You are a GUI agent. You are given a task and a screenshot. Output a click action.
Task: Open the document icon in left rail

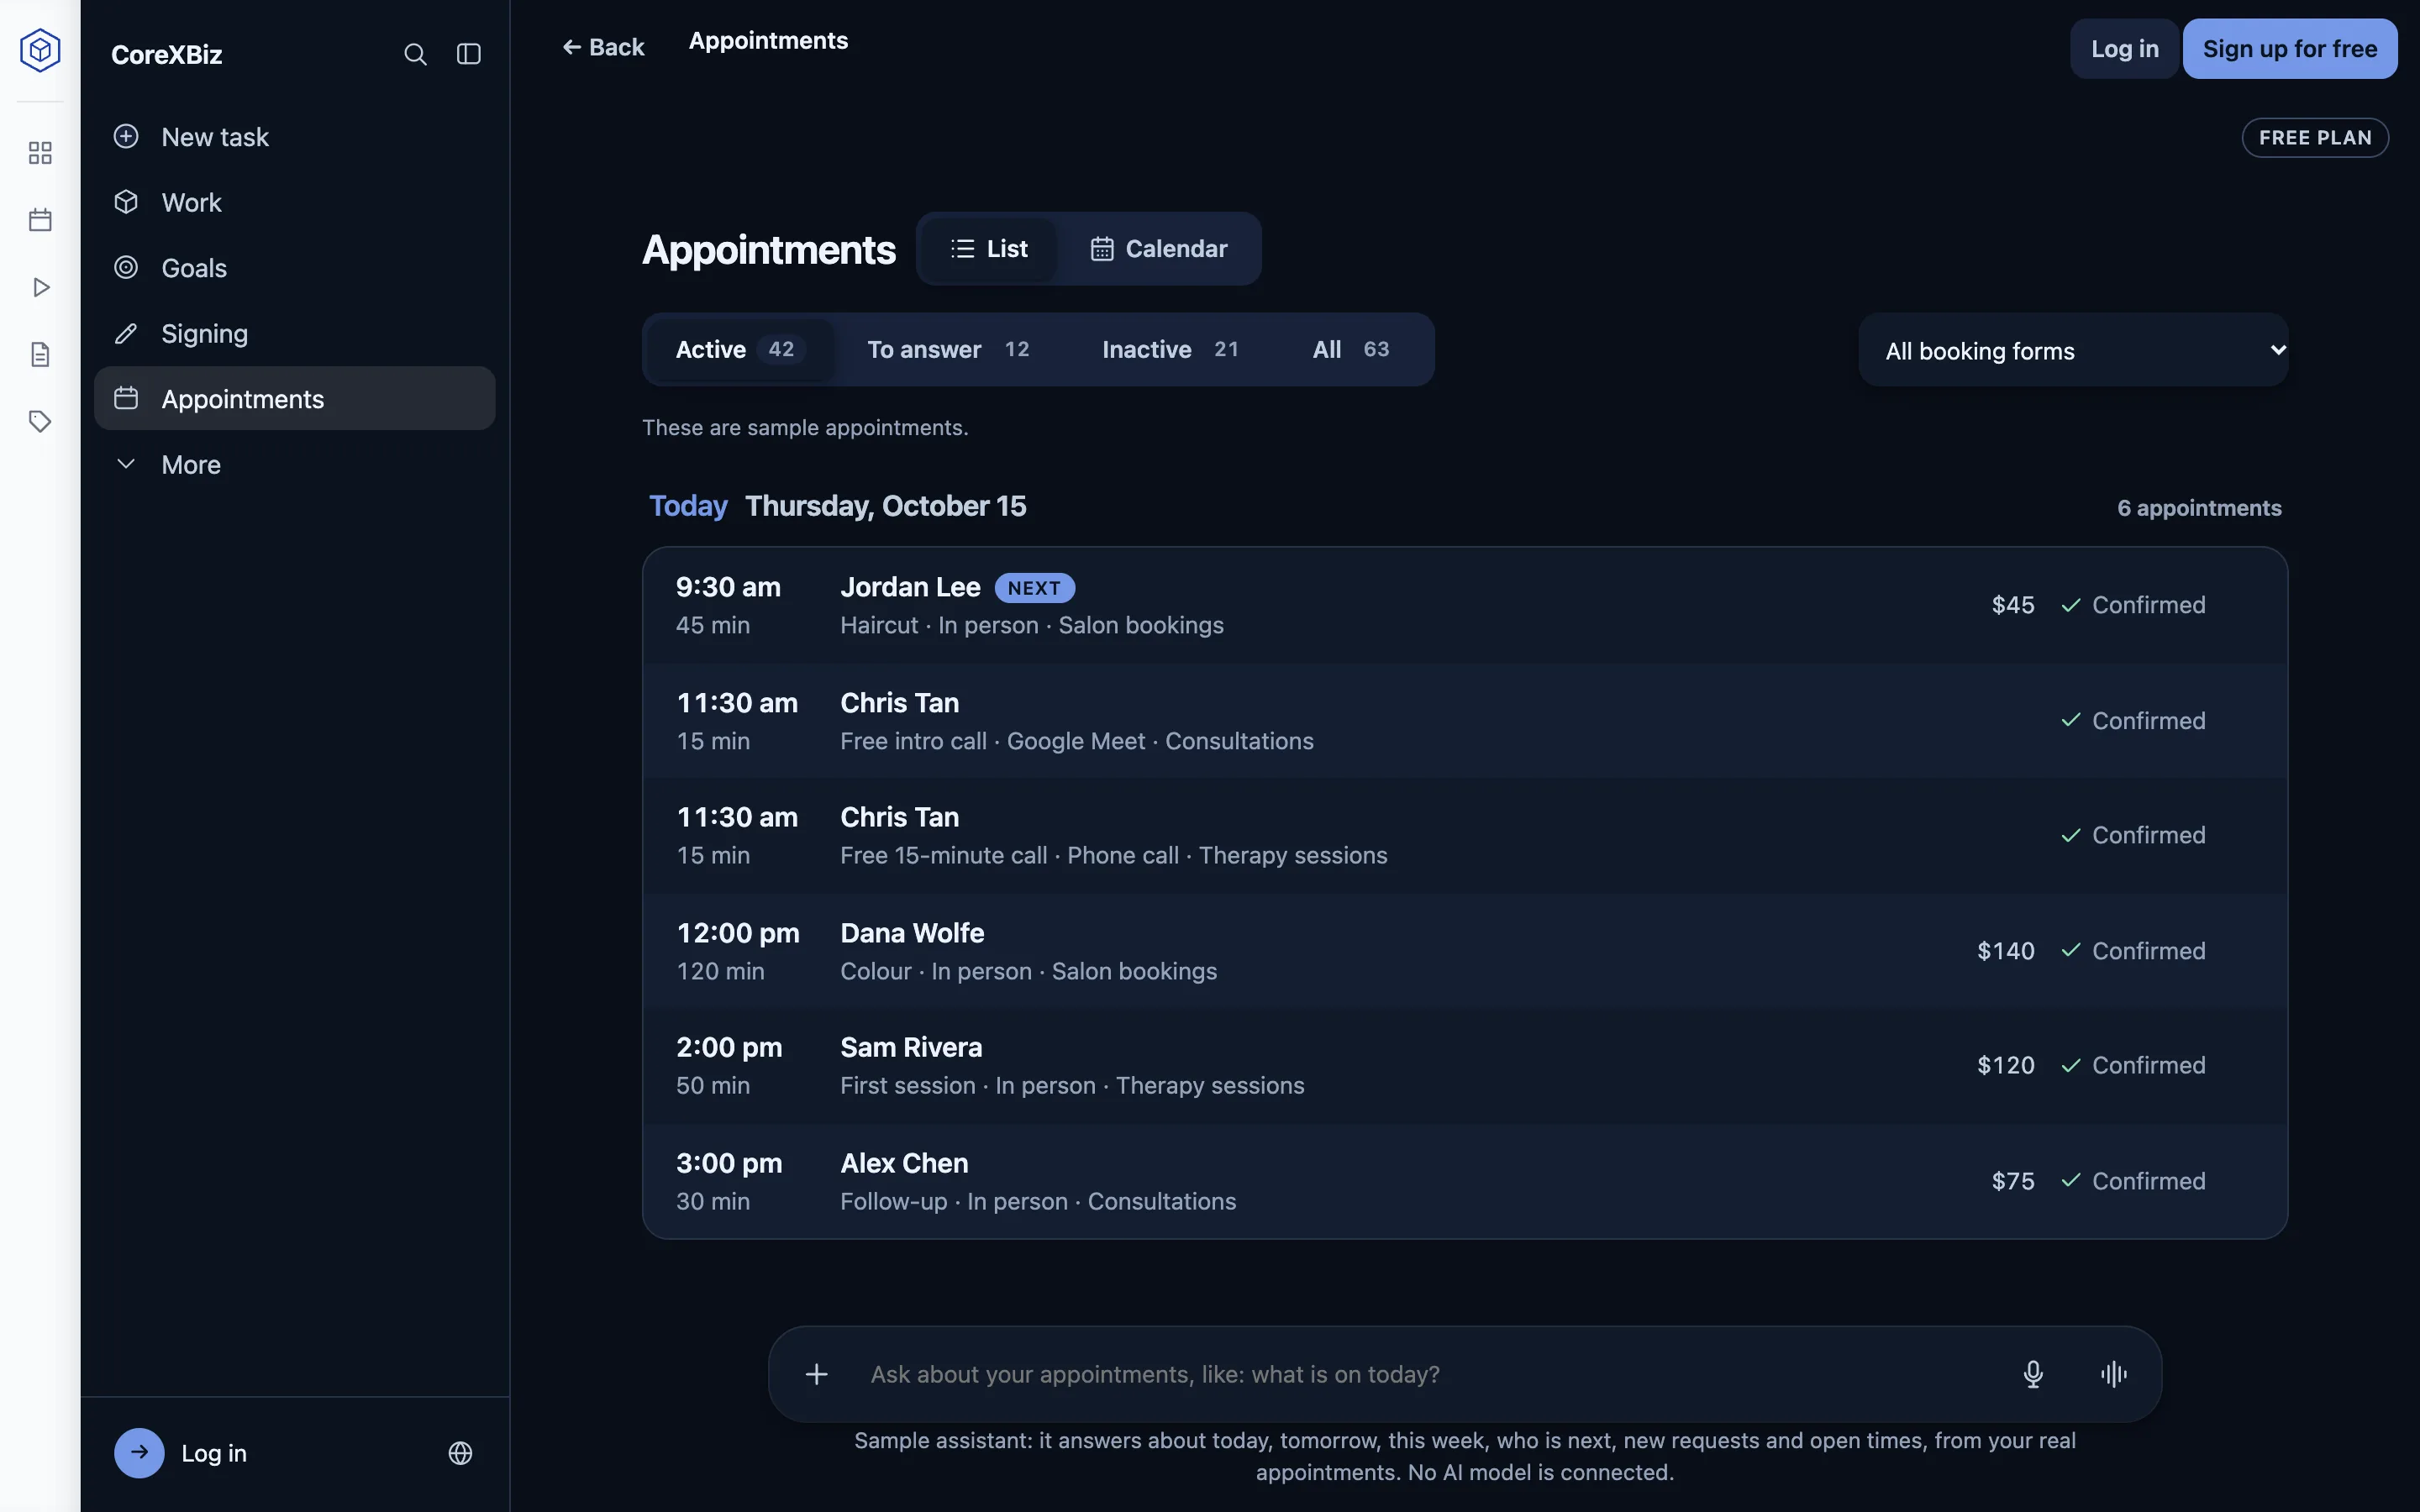tap(40, 354)
